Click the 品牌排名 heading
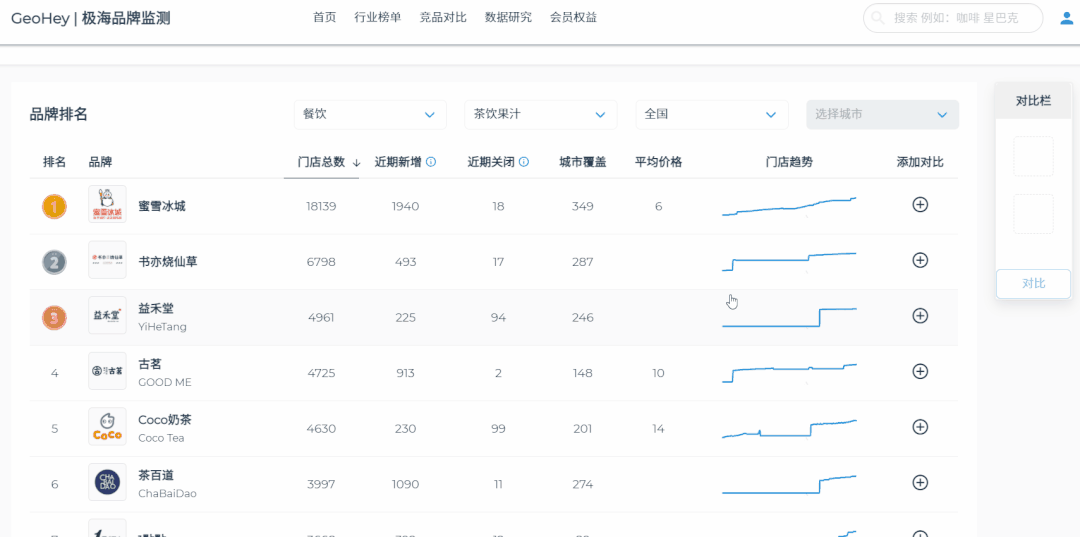 (59, 115)
